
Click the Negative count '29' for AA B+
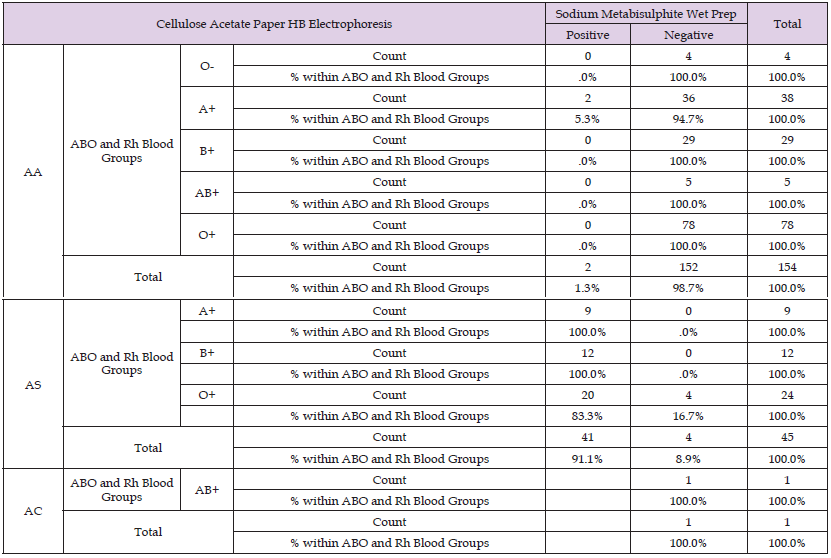[x=688, y=140]
